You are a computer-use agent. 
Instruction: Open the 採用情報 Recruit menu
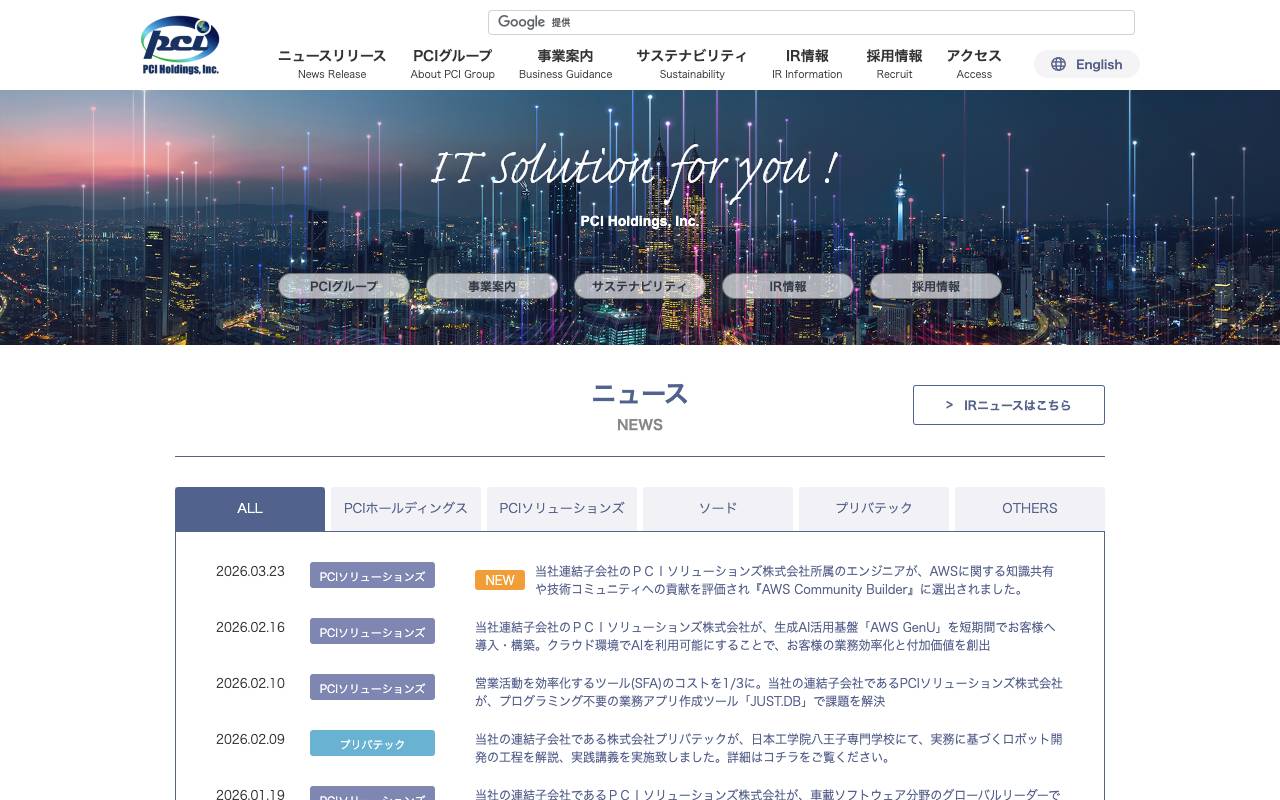(893, 64)
